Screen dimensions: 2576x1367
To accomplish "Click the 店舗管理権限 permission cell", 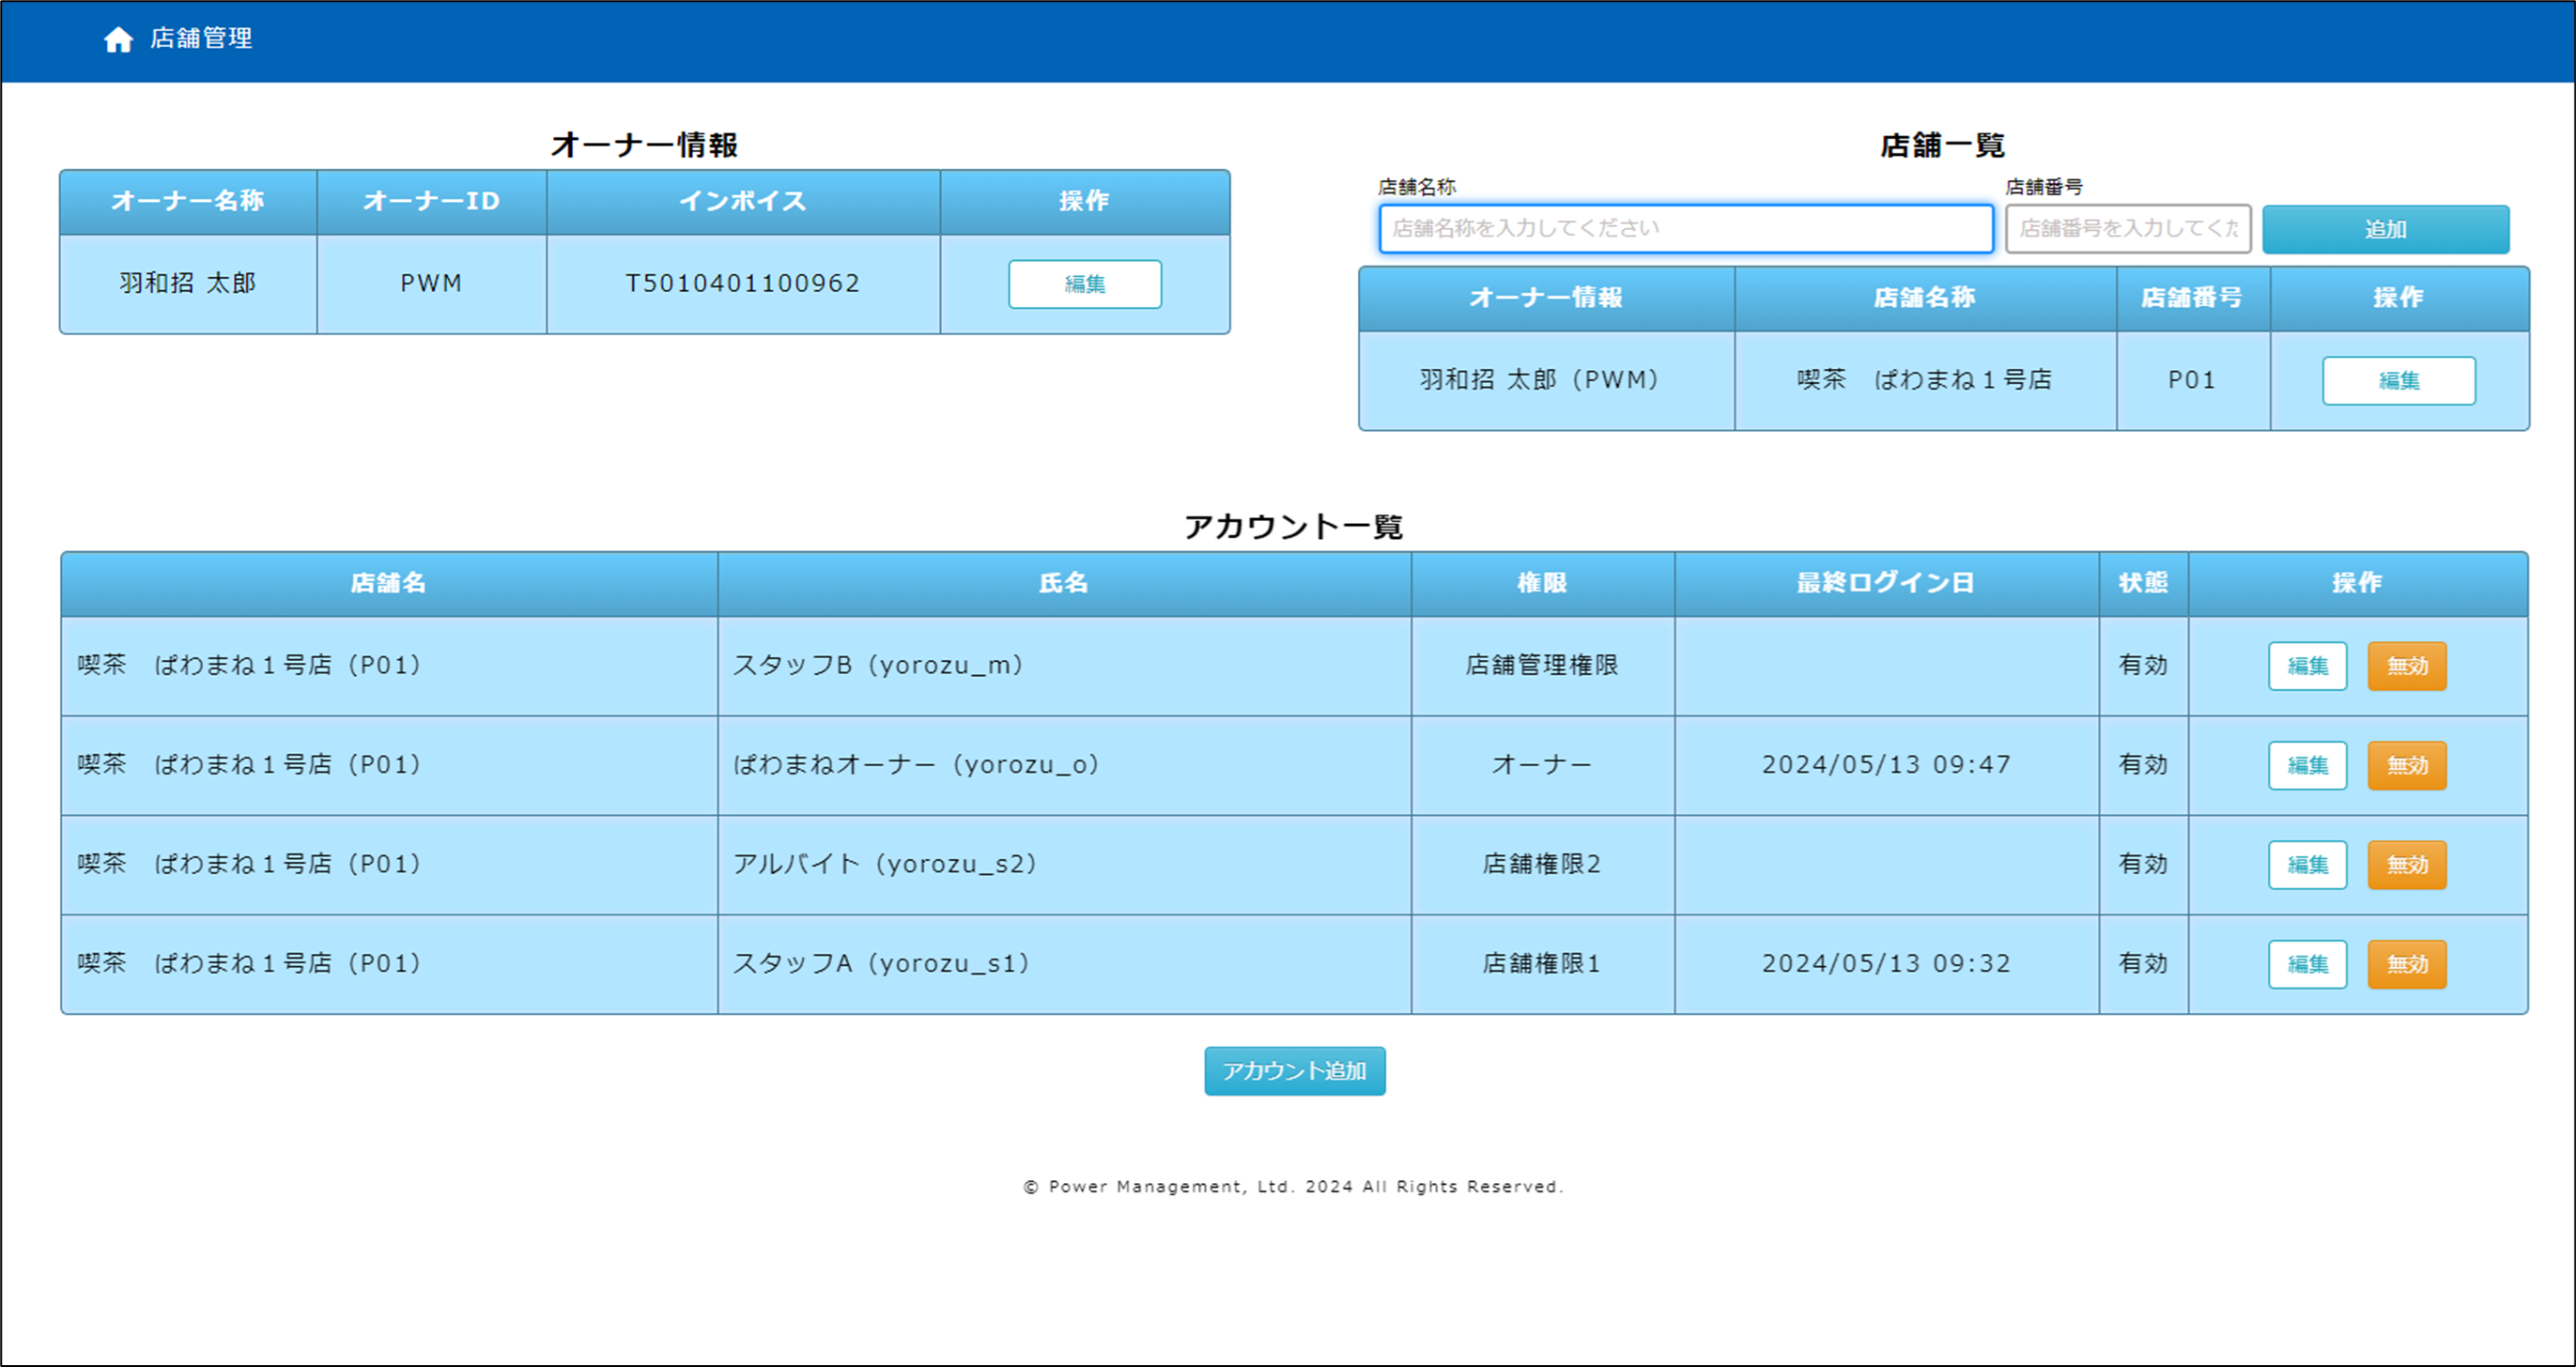I will pyautogui.click(x=1541, y=665).
